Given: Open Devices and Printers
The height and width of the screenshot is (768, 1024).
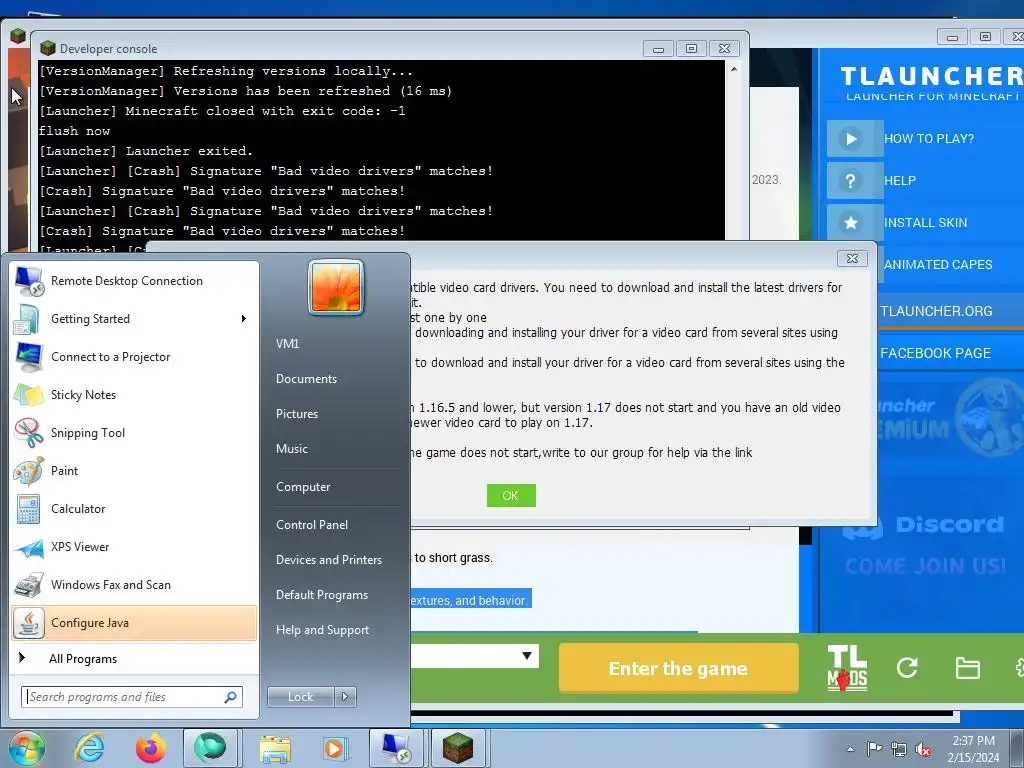Looking at the screenshot, I should (x=328, y=560).
